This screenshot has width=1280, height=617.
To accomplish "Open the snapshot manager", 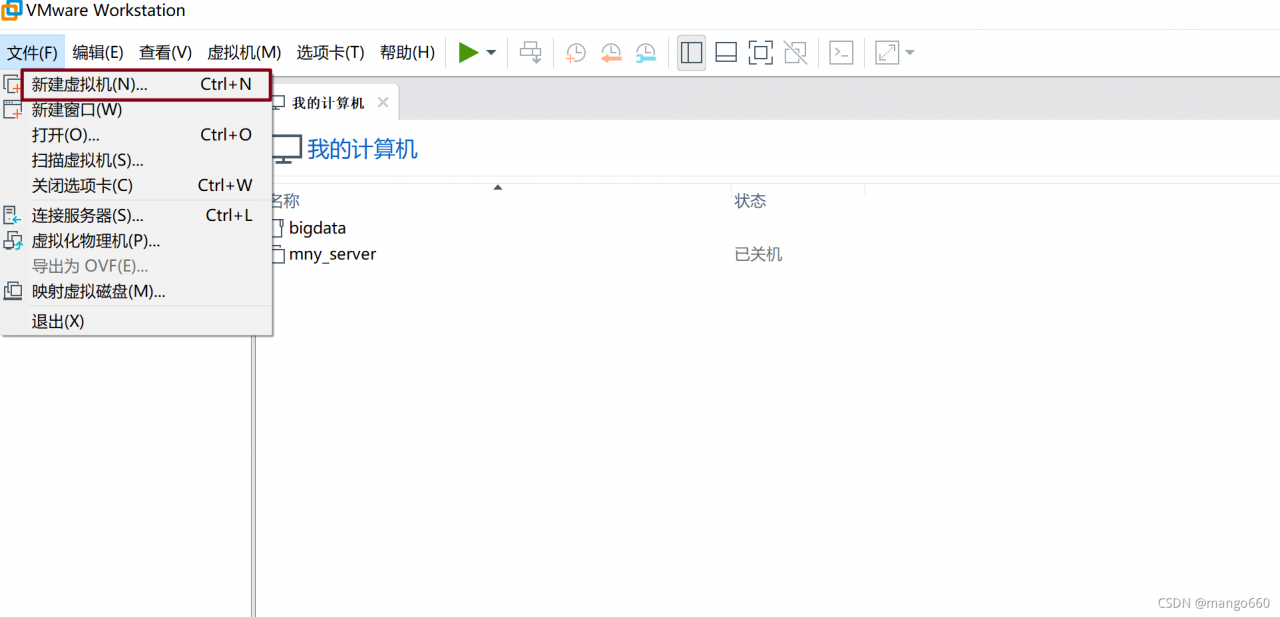I will point(645,52).
